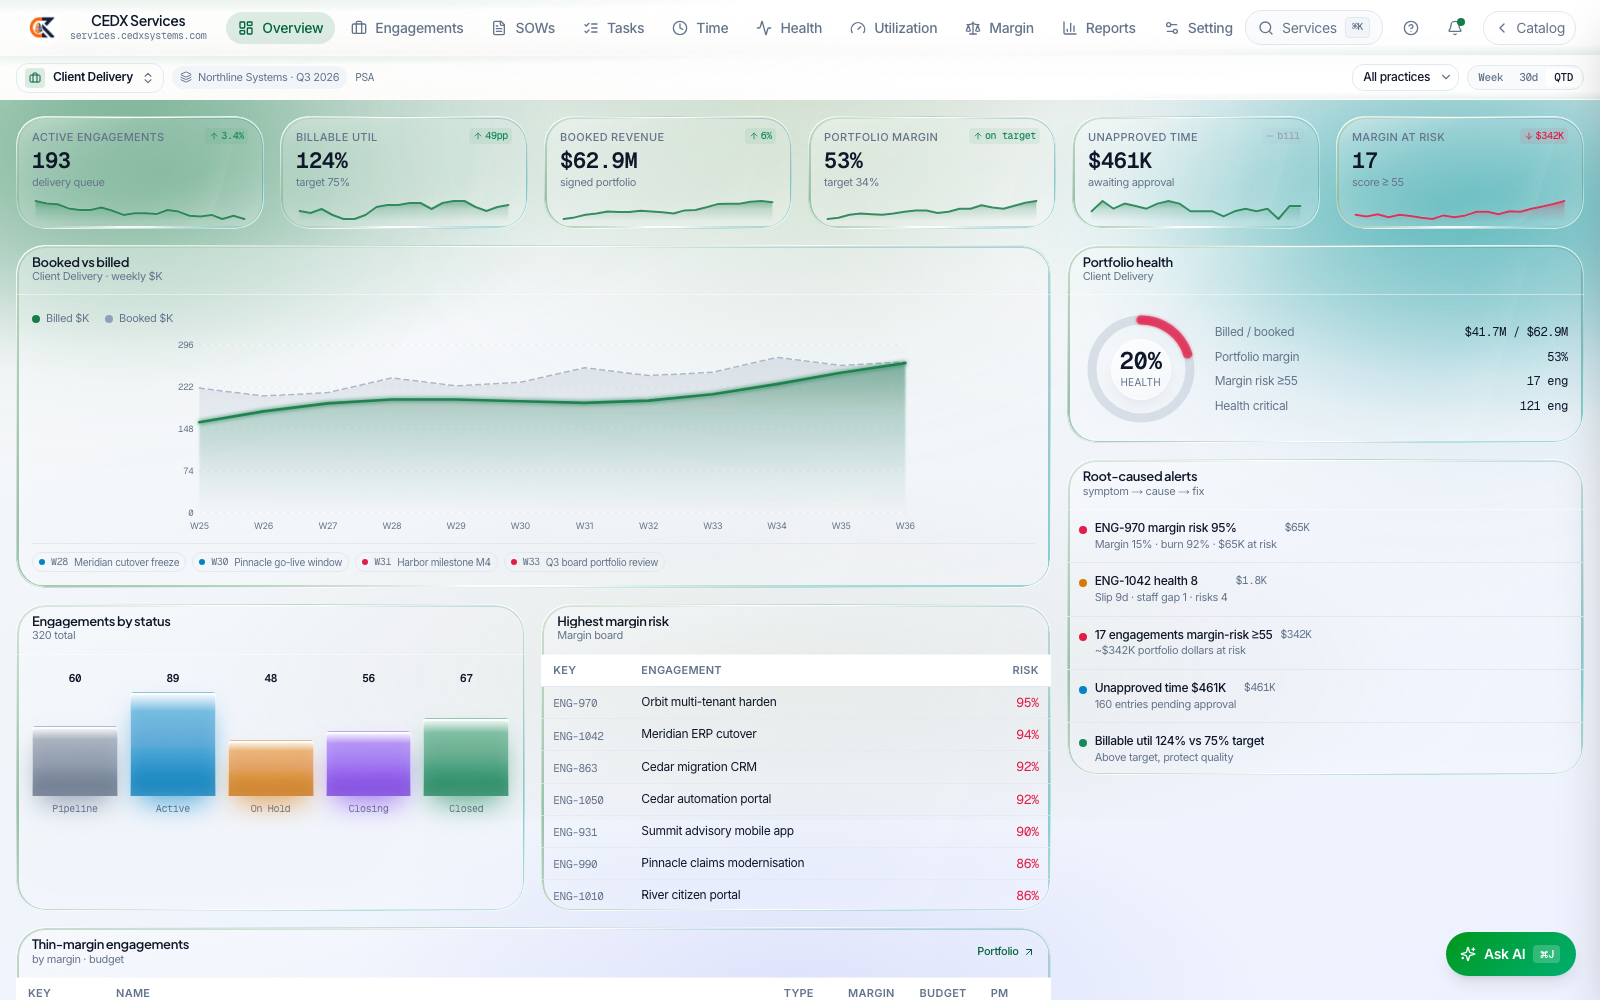Open the Reports tab
Screen dimensions: 1600x1000
pyautogui.click(x=1098, y=28)
